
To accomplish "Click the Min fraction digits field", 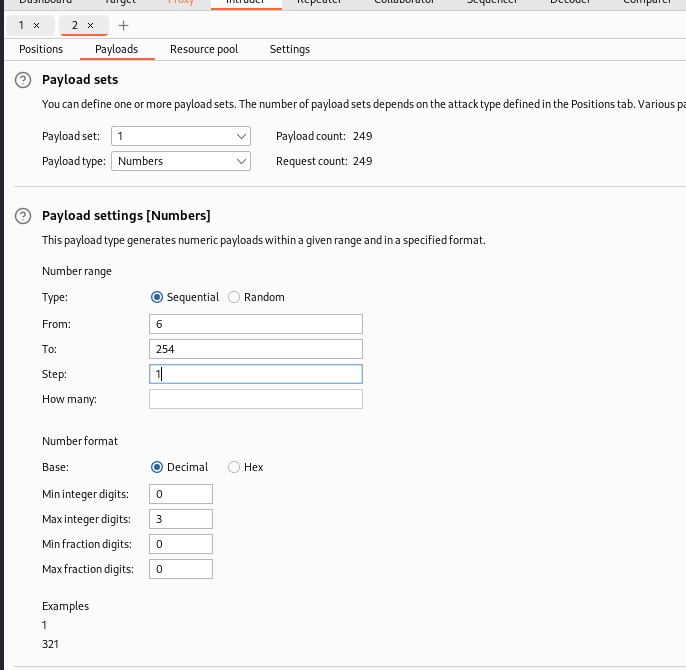I will [180, 544].
